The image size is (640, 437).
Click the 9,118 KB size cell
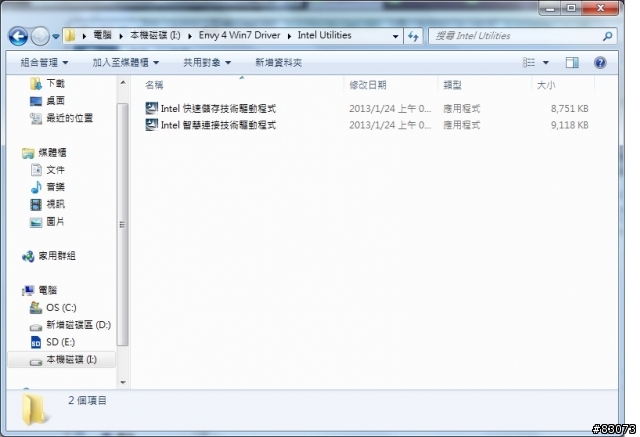[x=569, y=125]
